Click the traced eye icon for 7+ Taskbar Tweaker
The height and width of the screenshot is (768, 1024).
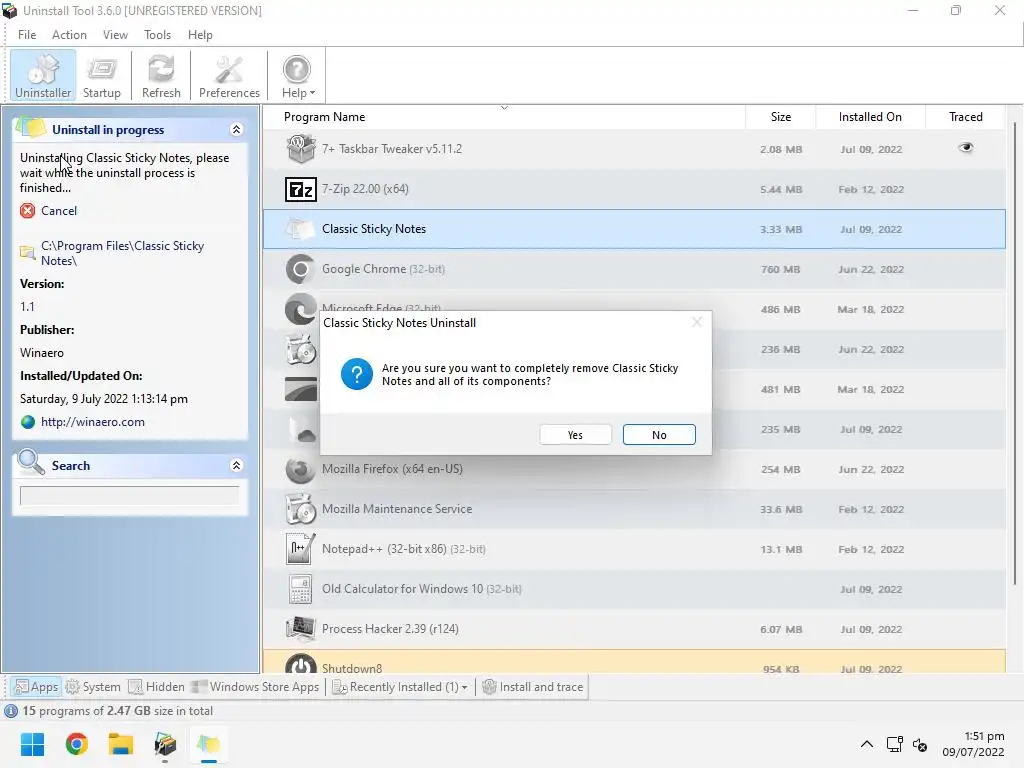point(965,148)
